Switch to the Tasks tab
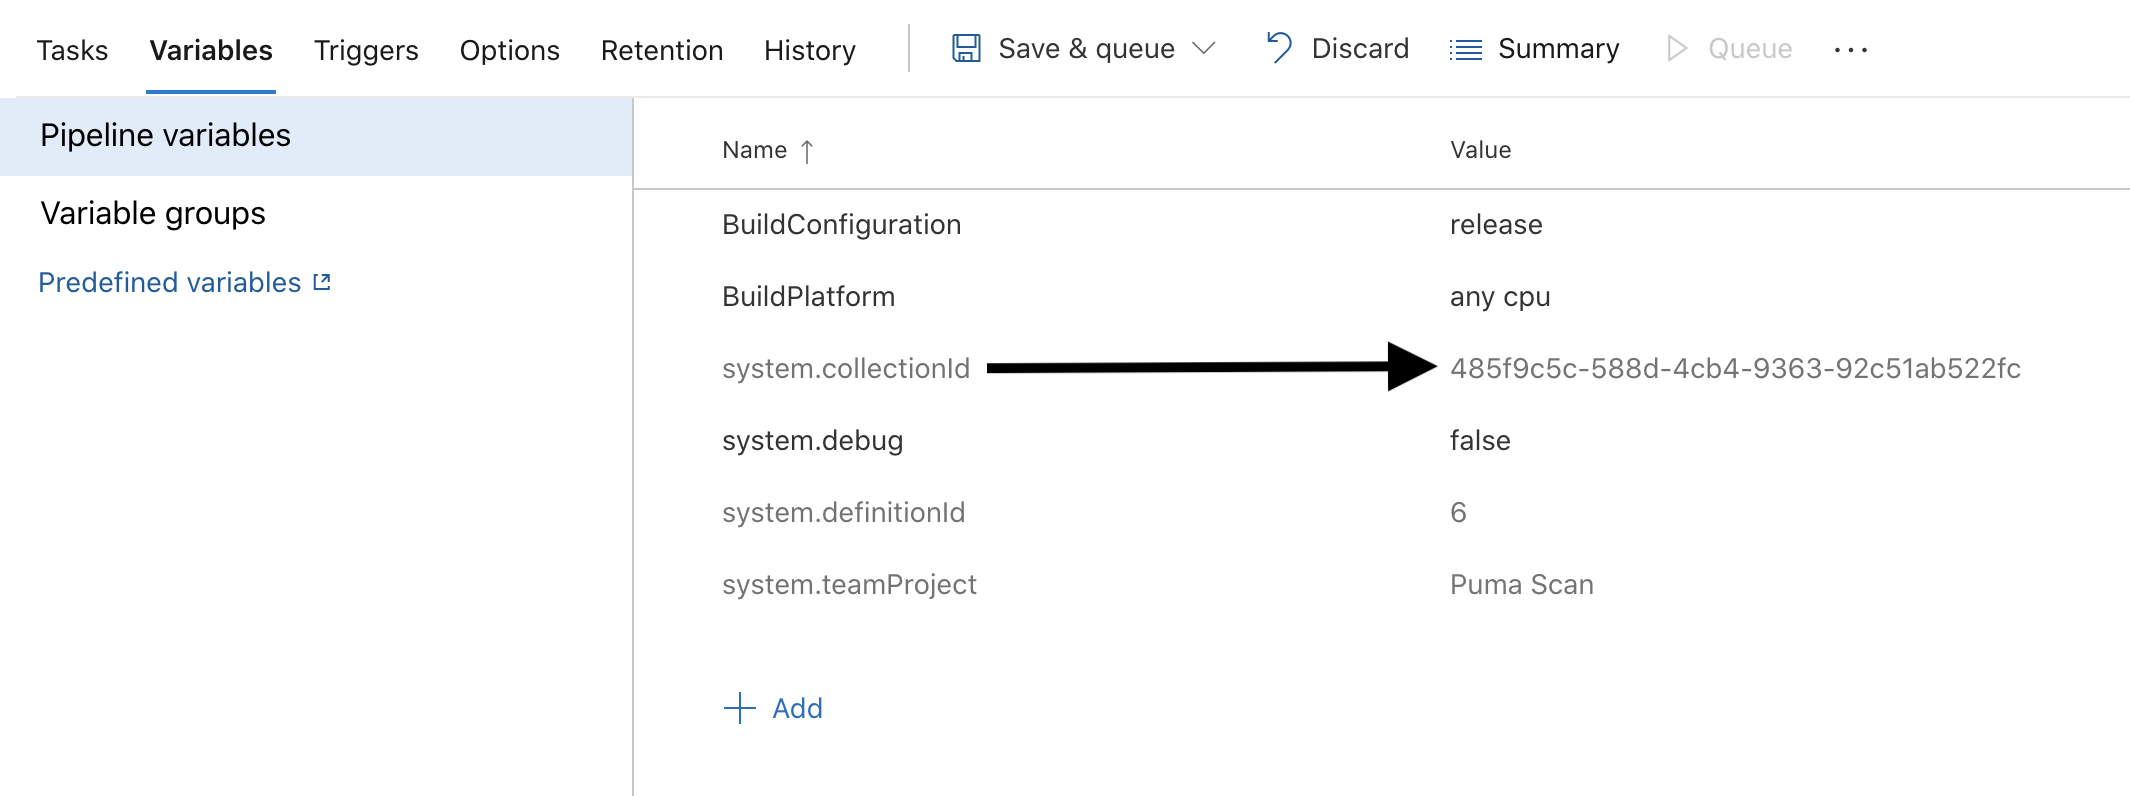2130x796 pixels. [72, 50]
